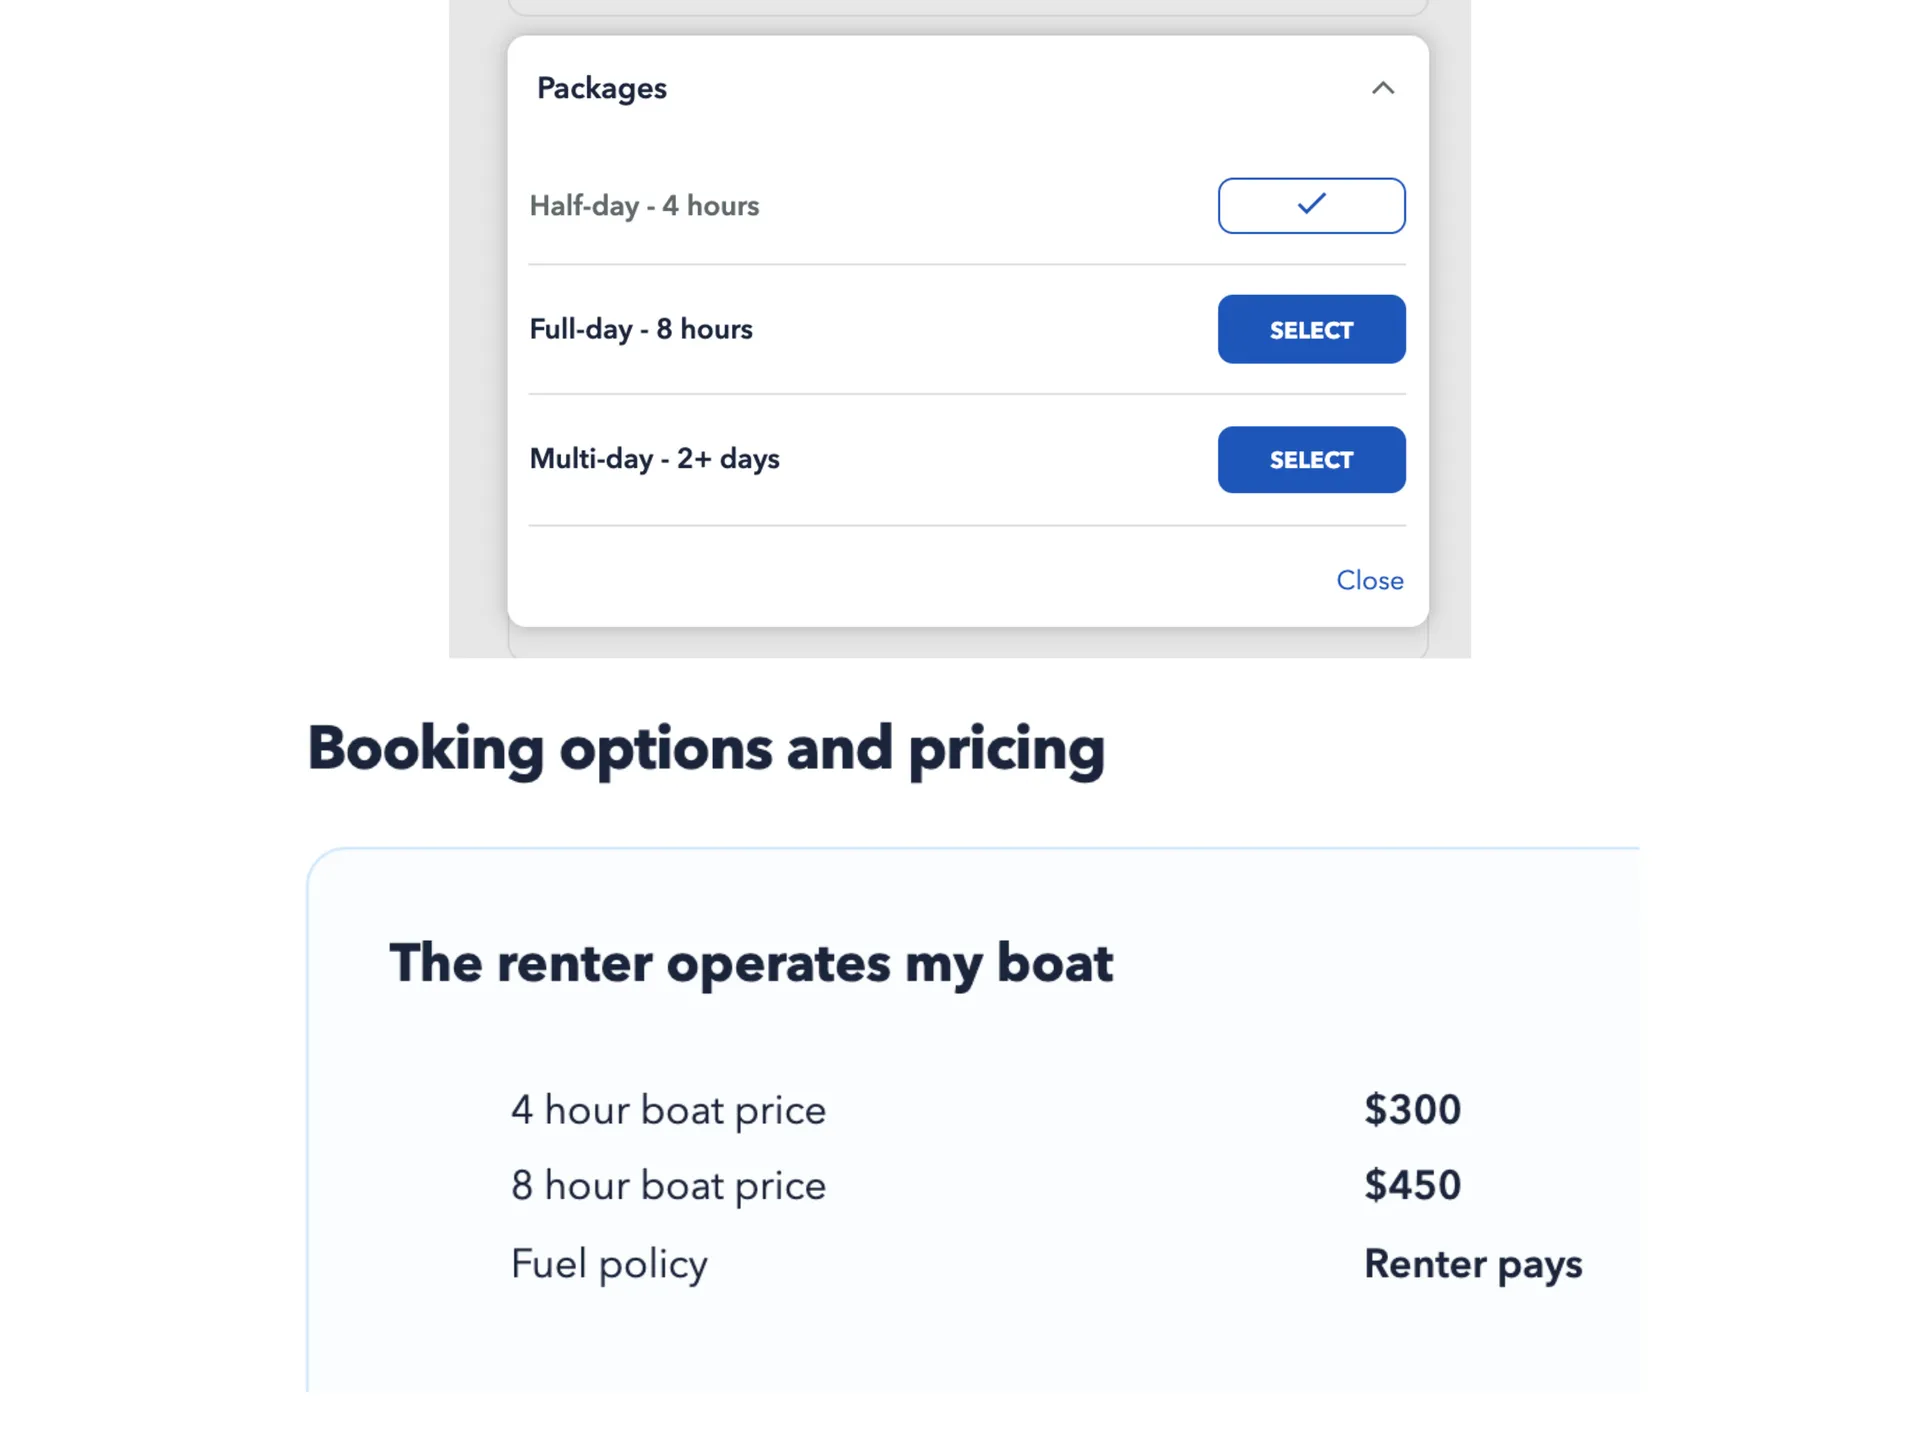The width and height of the screenshot is (1920, 1440).
Task: Toggle the Half-day checkmark button
Action: [x=1311, y=206]
